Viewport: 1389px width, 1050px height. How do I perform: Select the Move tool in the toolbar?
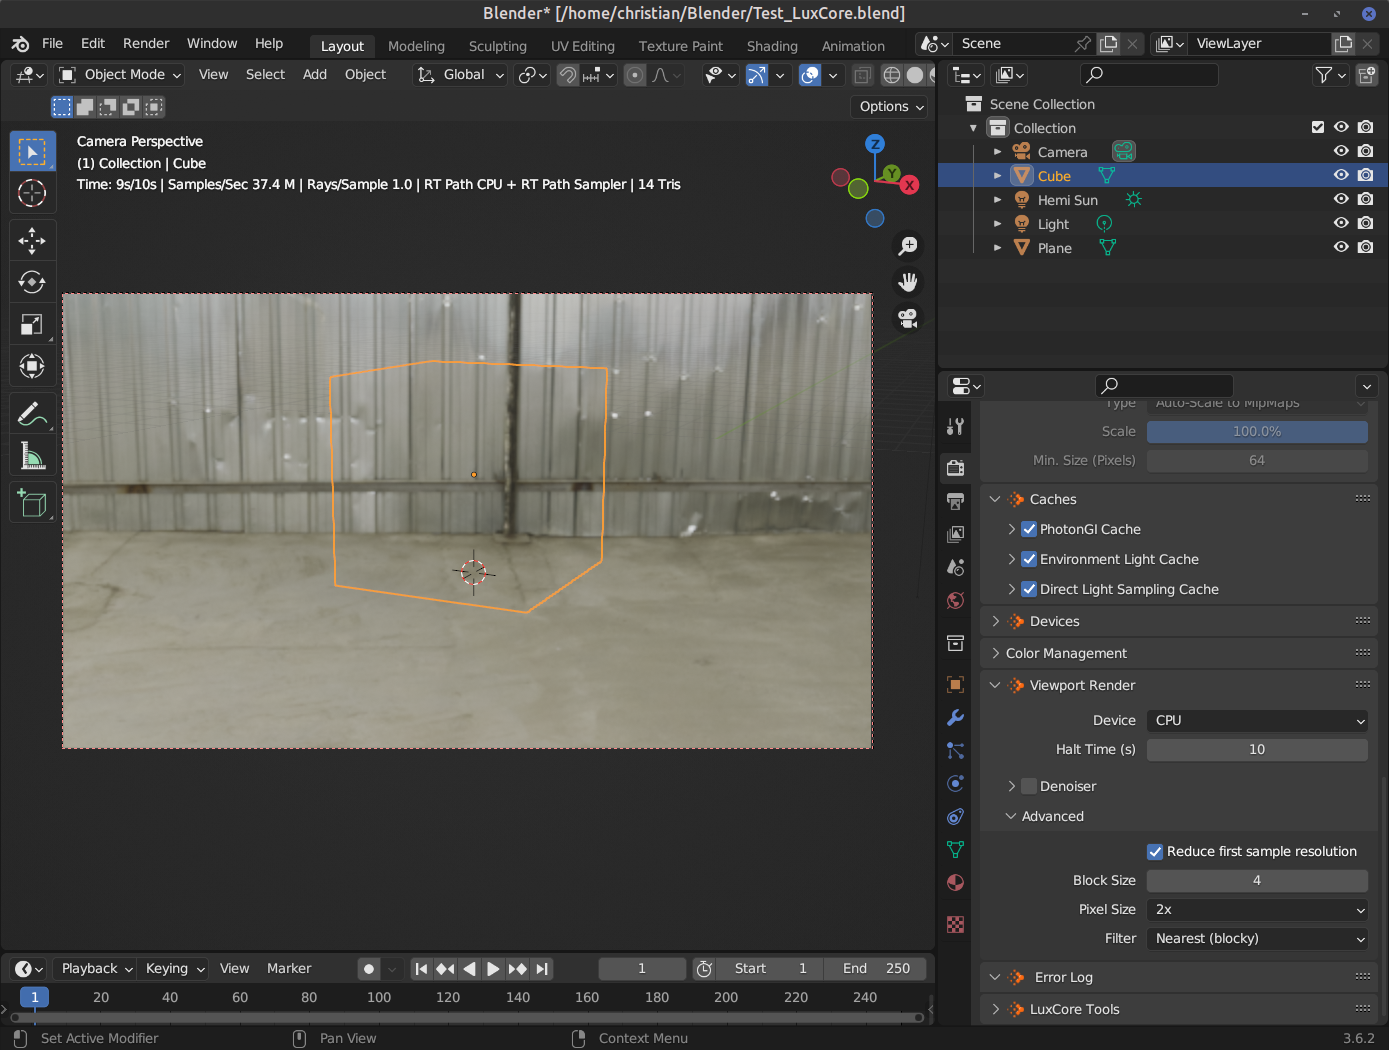(33, 240)
